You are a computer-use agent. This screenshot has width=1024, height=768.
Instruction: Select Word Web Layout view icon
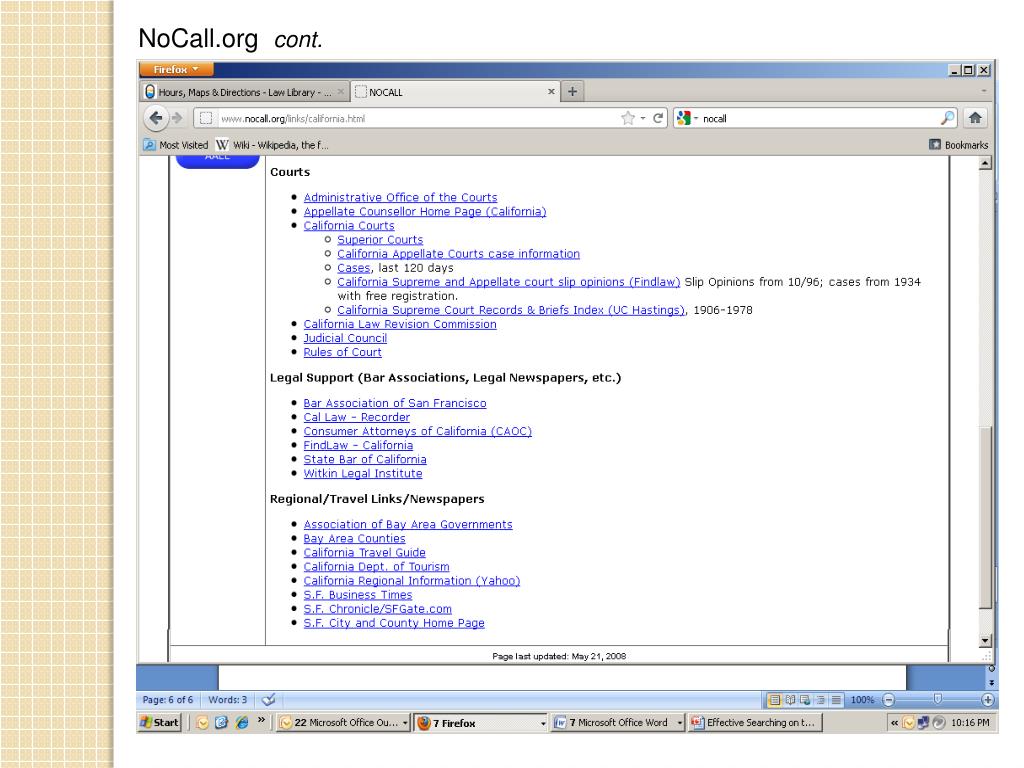tap(805, 700)
